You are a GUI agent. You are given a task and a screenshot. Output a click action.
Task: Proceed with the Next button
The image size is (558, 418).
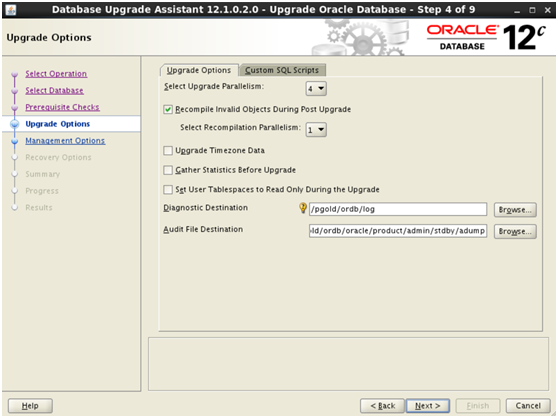pos(428,406)
